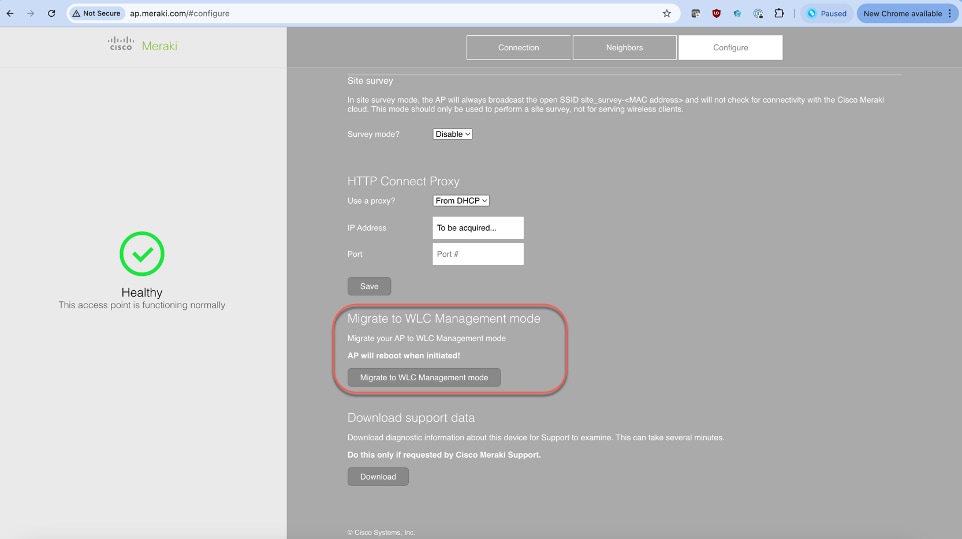Click the Healthy status text

[x=142, y=292]
